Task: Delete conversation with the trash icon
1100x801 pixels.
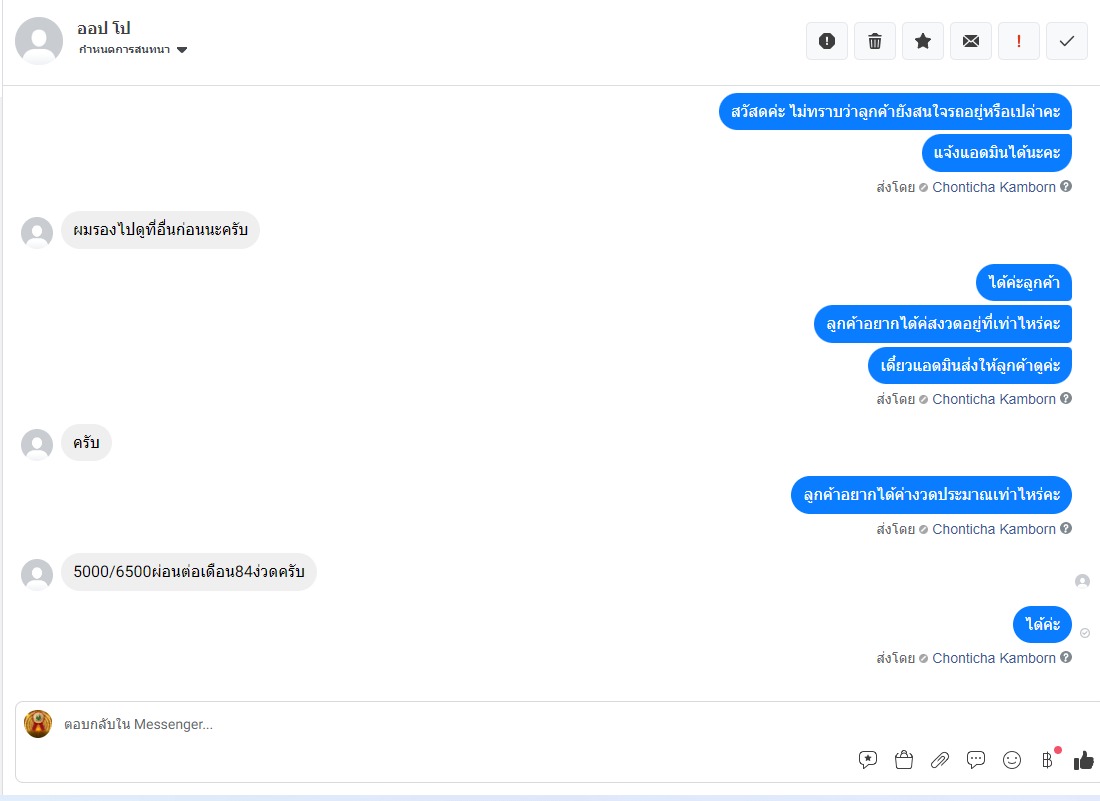Action: [x=875, y=41]
